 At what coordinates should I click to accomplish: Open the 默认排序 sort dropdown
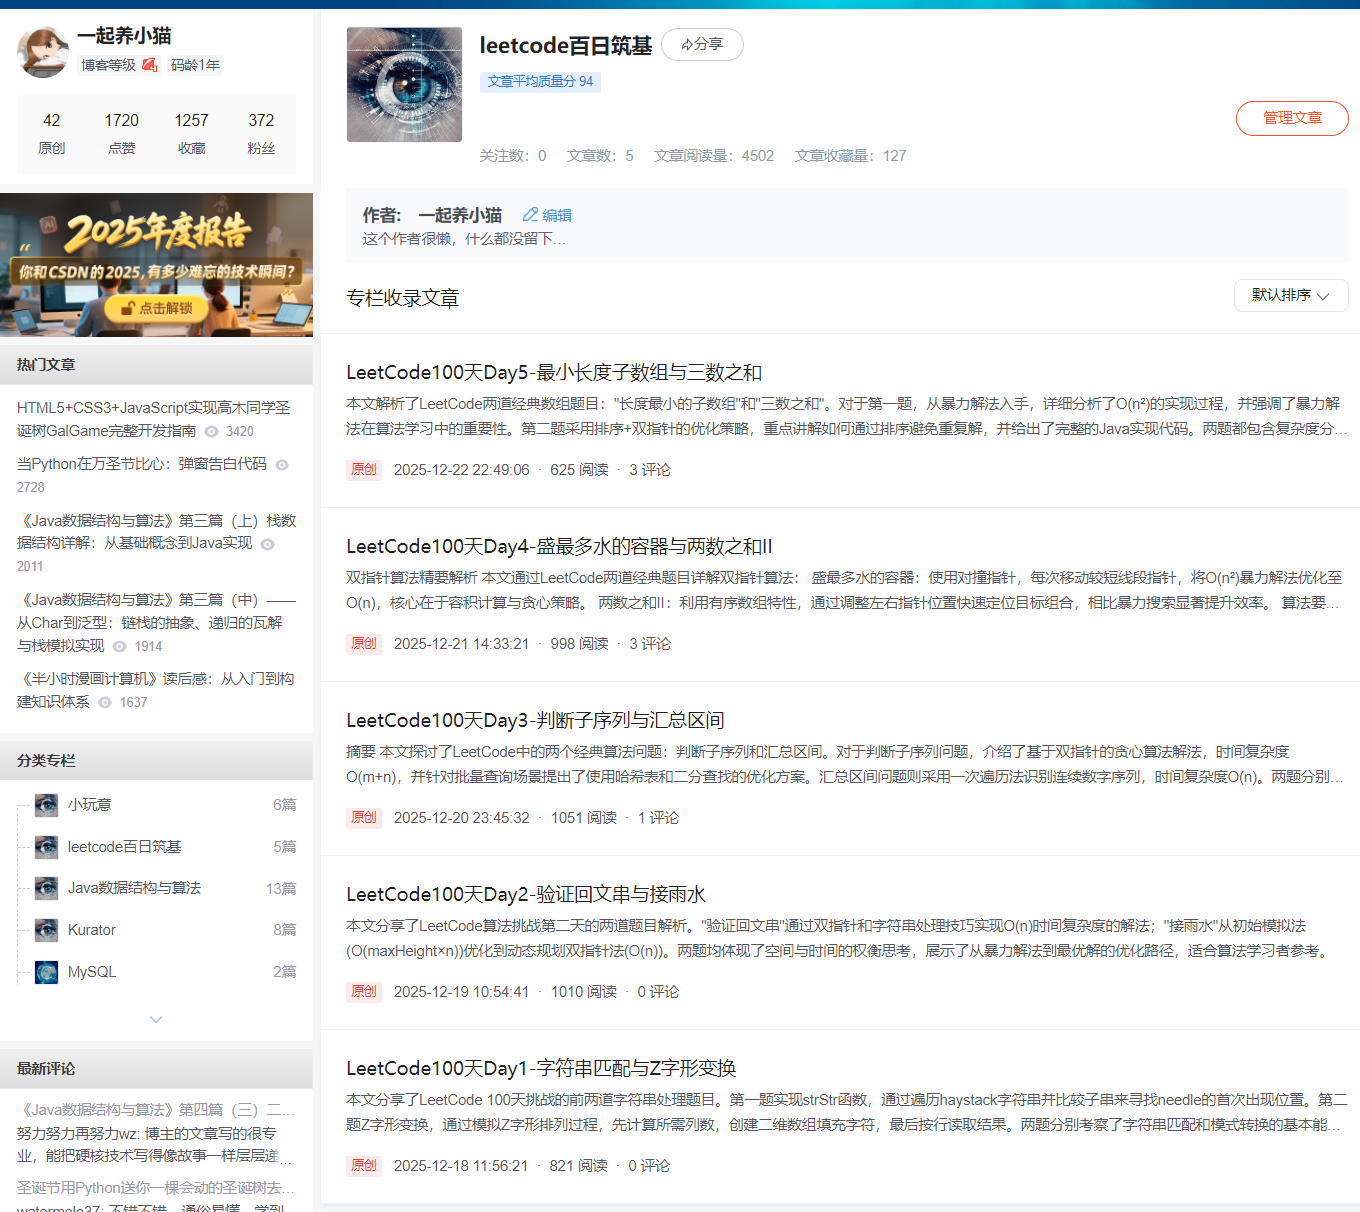point(1290,295)
